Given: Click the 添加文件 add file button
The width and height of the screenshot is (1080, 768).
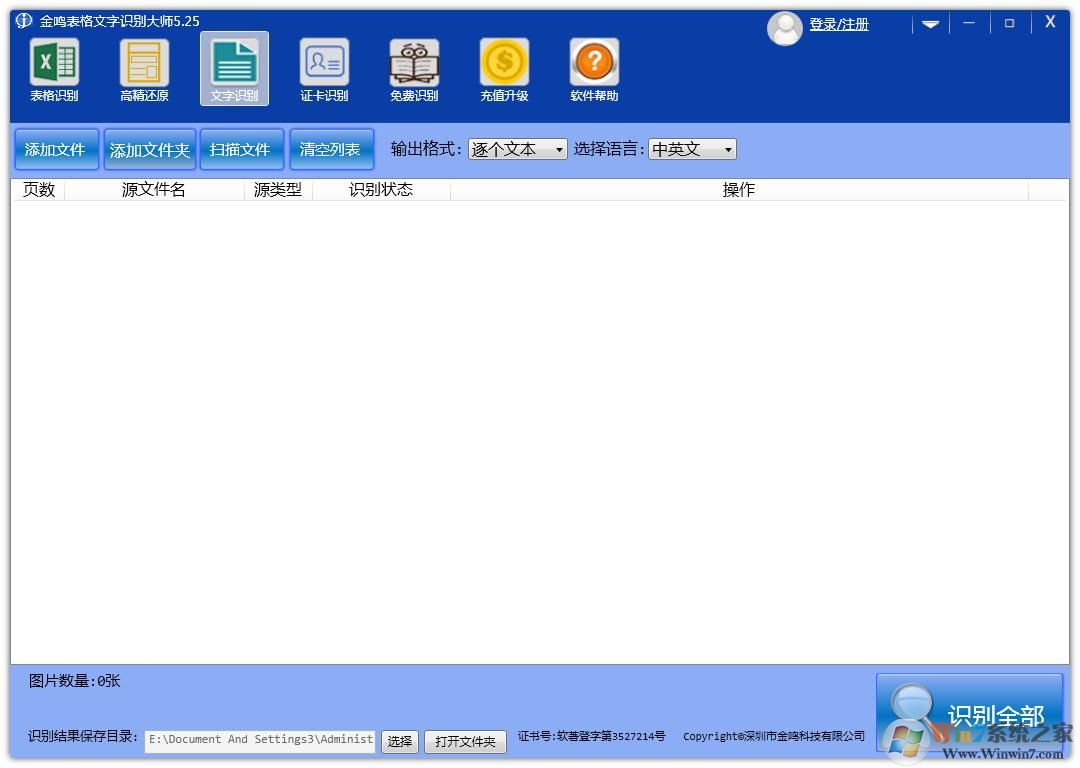Looking at the screenshot, I should tap(56, 148).
